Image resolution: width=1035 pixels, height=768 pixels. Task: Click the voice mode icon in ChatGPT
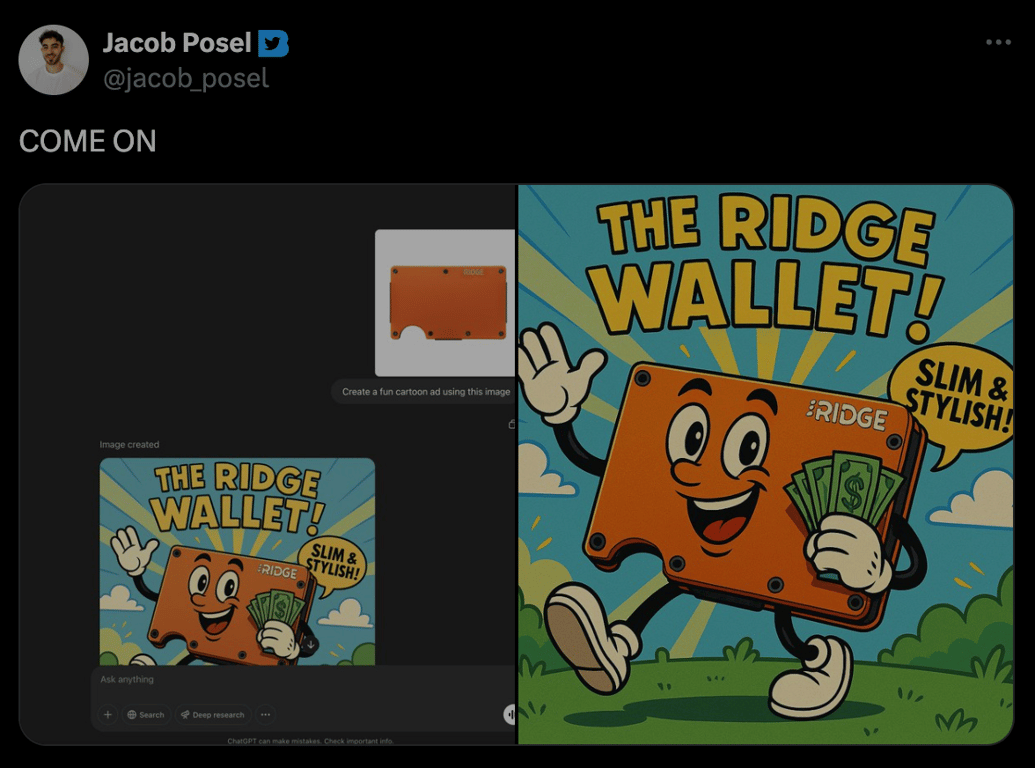pyautogui.click(x=510, y=714)
